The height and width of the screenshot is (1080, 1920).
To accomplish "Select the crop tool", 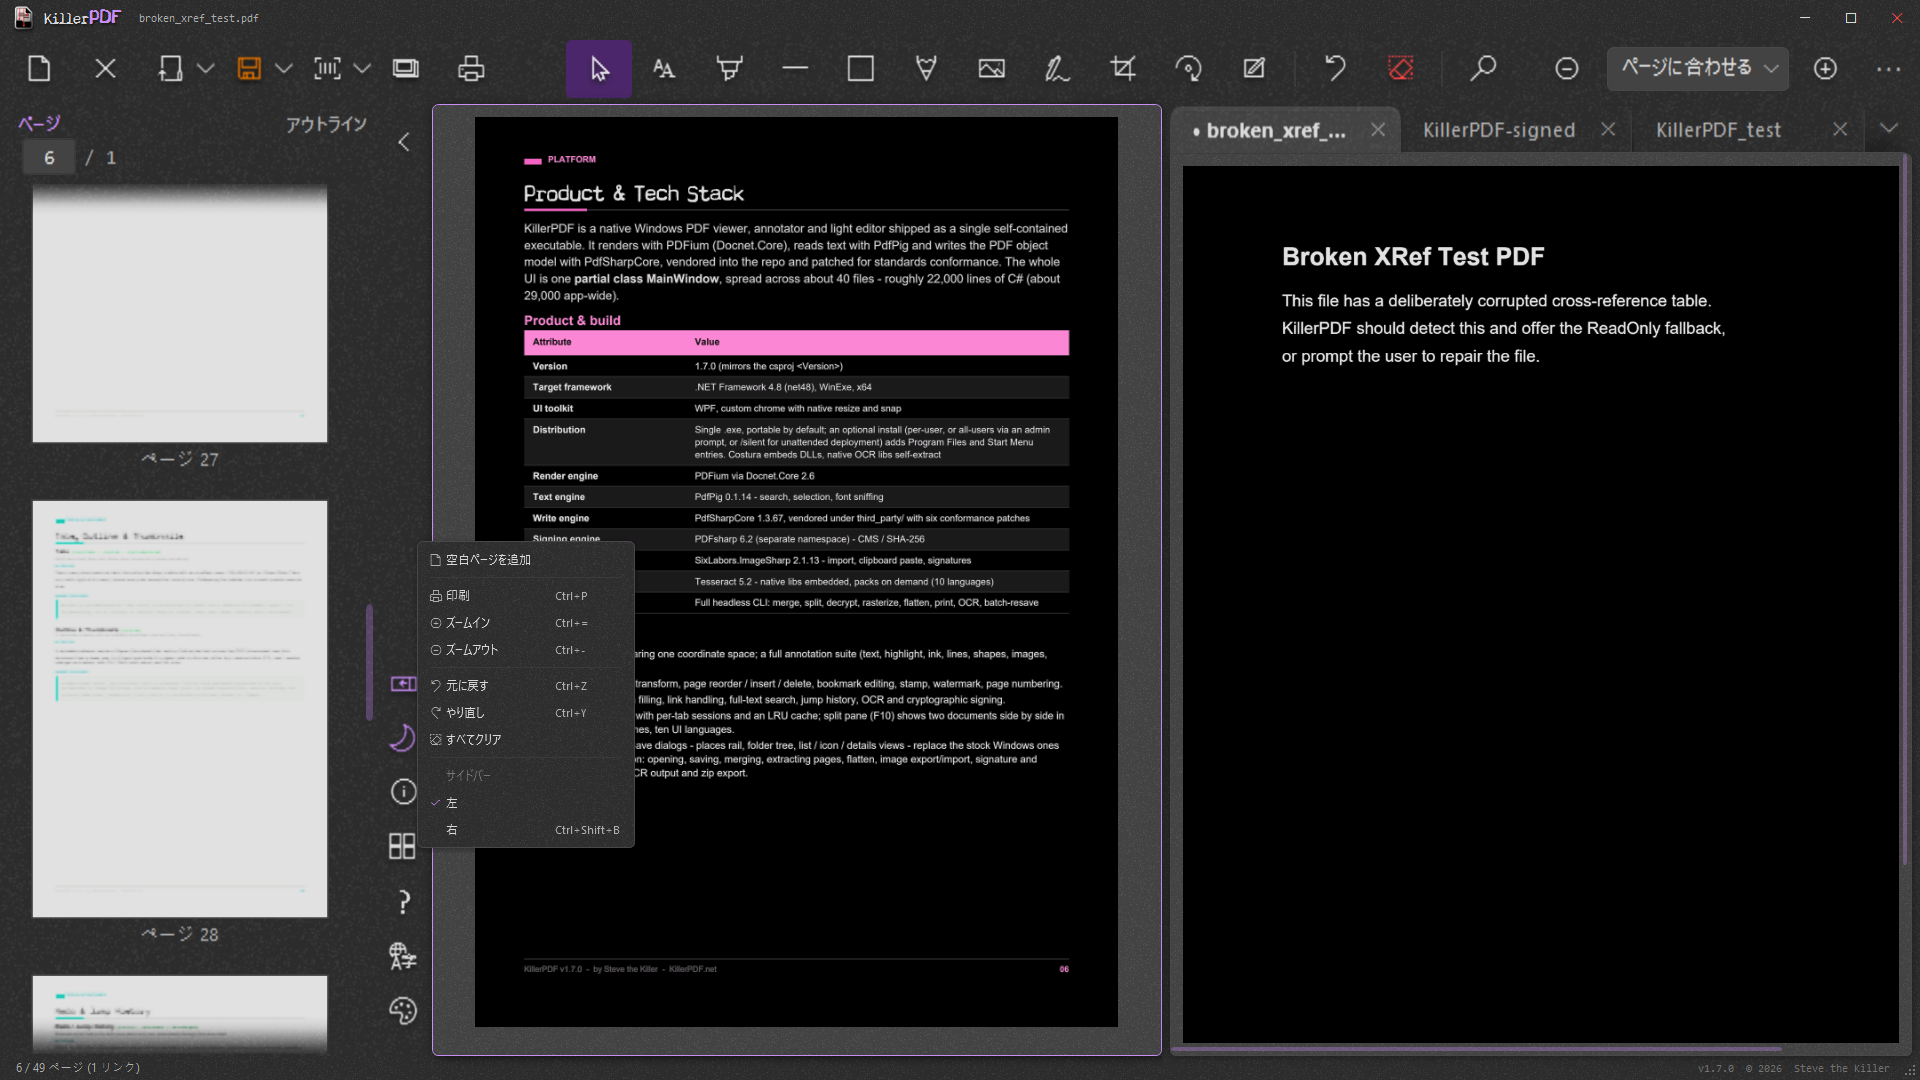I will point(1123,69).
